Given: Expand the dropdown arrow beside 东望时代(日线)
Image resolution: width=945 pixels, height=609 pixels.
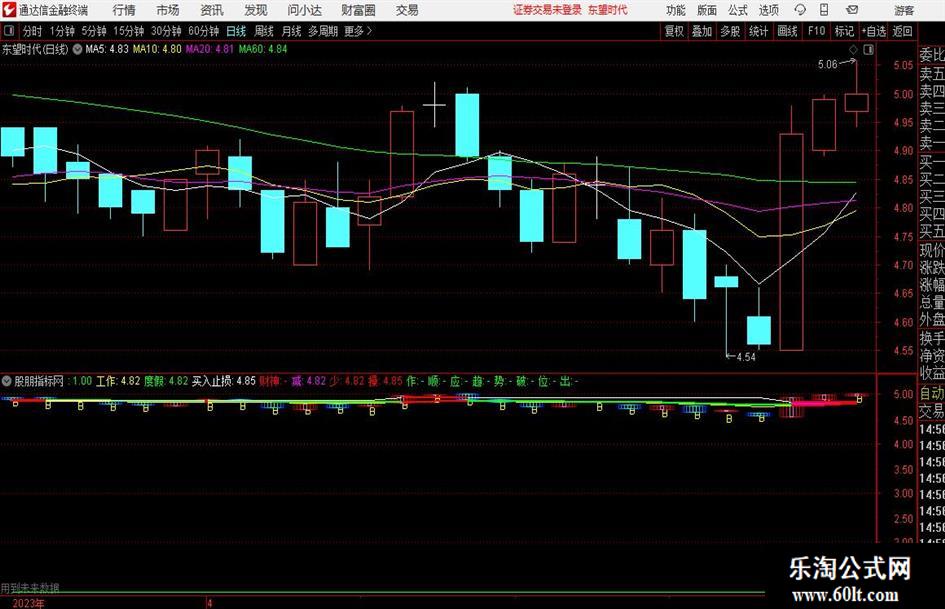Looking at the screenshot, I should pyautogui.click(x=77, y=49).
